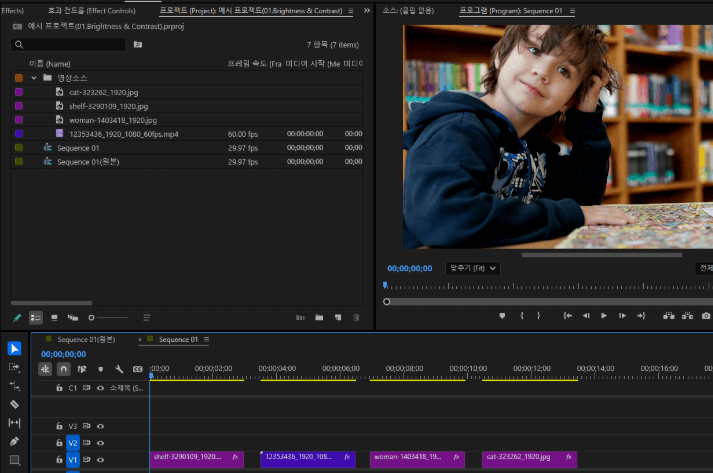Image resolution: width=713 pixels, height=473 pixels.
Task: Click the violet label swatch of cat-323262_1920.jpg
Action: (19, 91)
